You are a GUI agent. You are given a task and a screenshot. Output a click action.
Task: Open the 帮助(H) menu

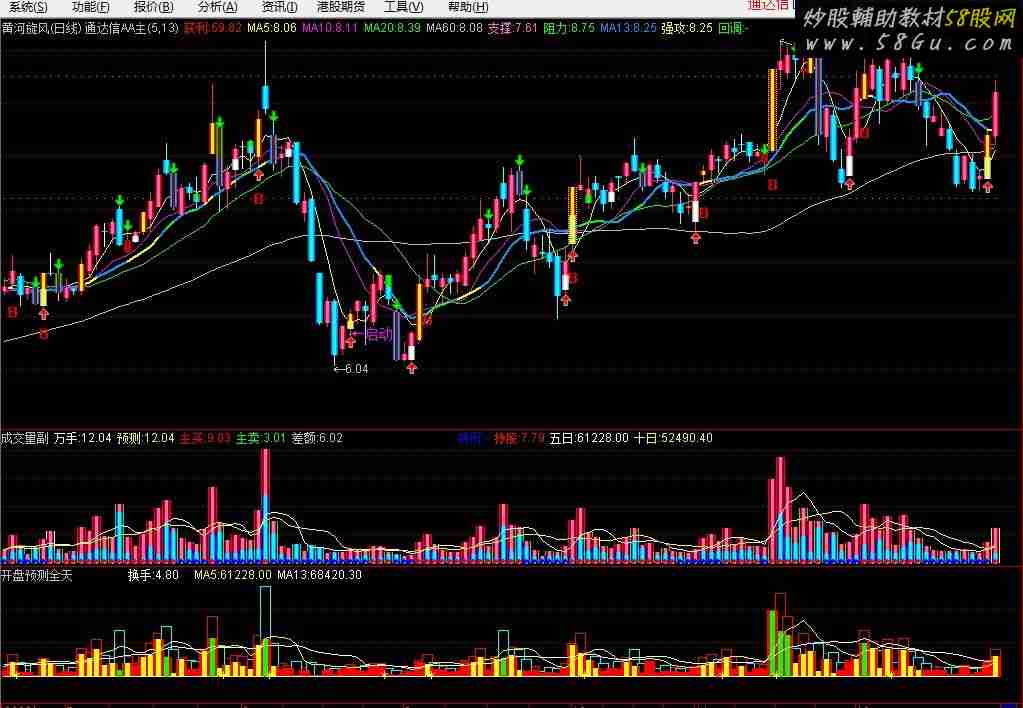click(x=468, y=7)
